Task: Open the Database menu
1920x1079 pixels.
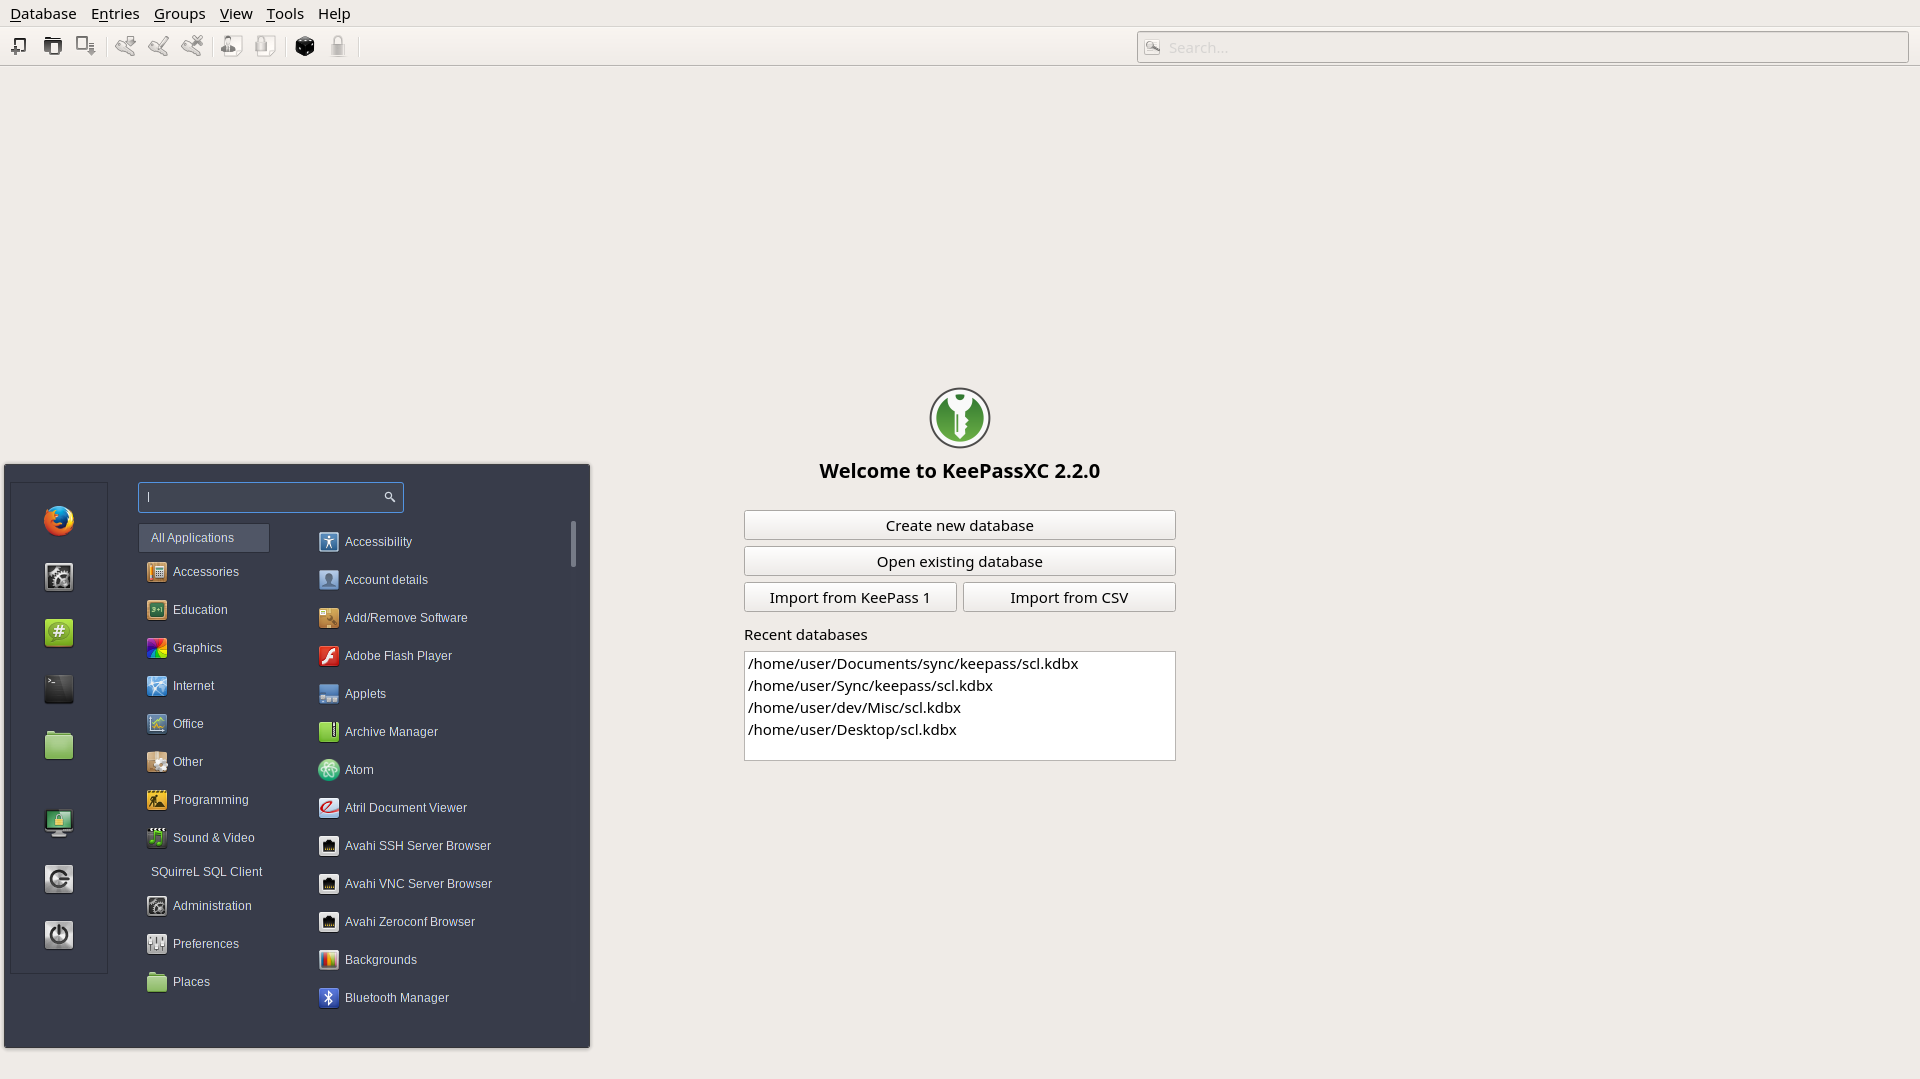Action: click(x=42, y=14)
